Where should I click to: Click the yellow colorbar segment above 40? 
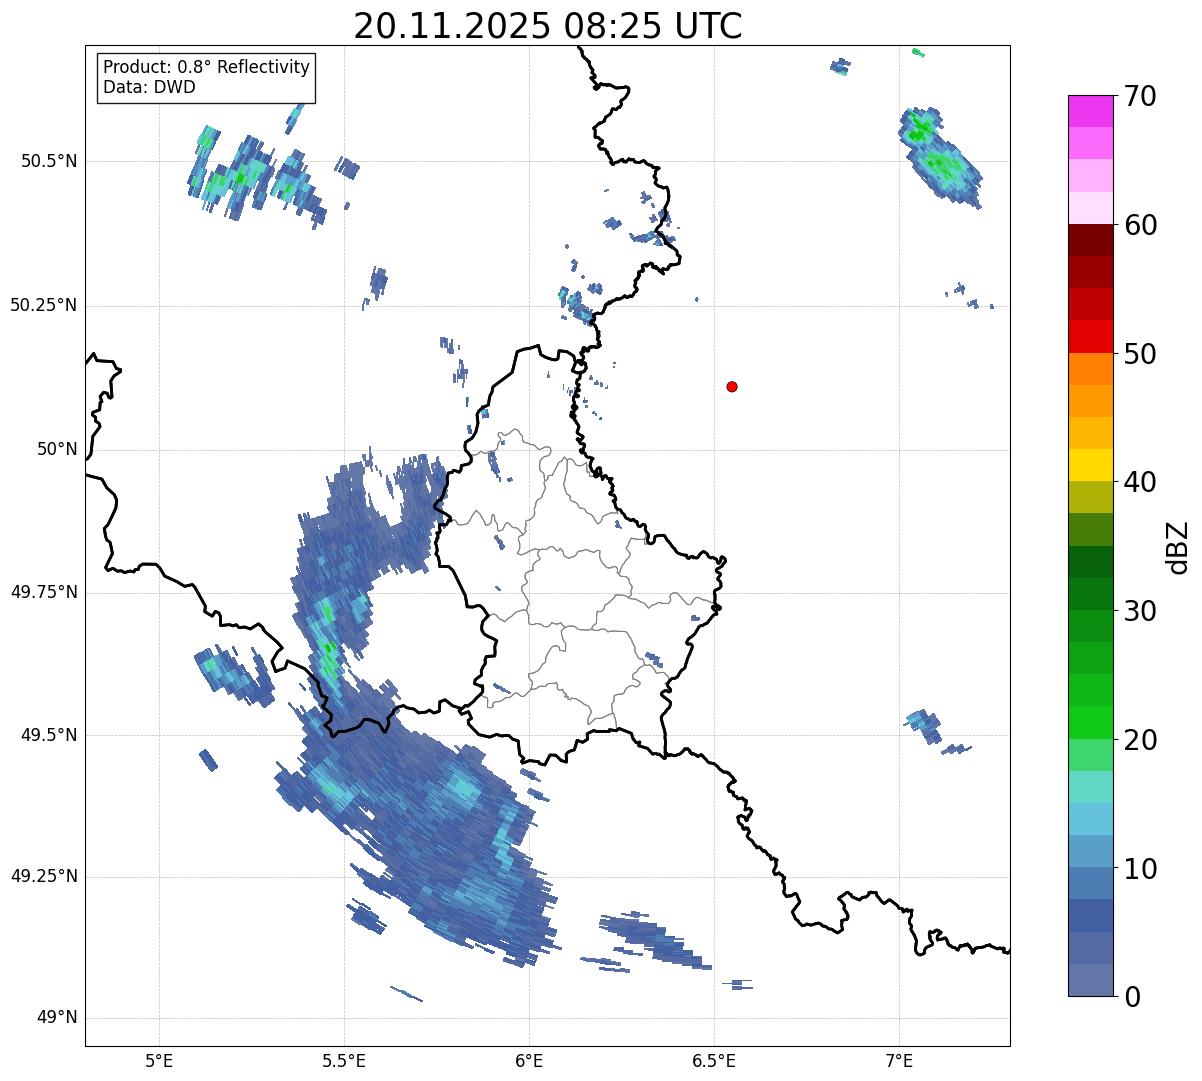(x=1090, y=465)
